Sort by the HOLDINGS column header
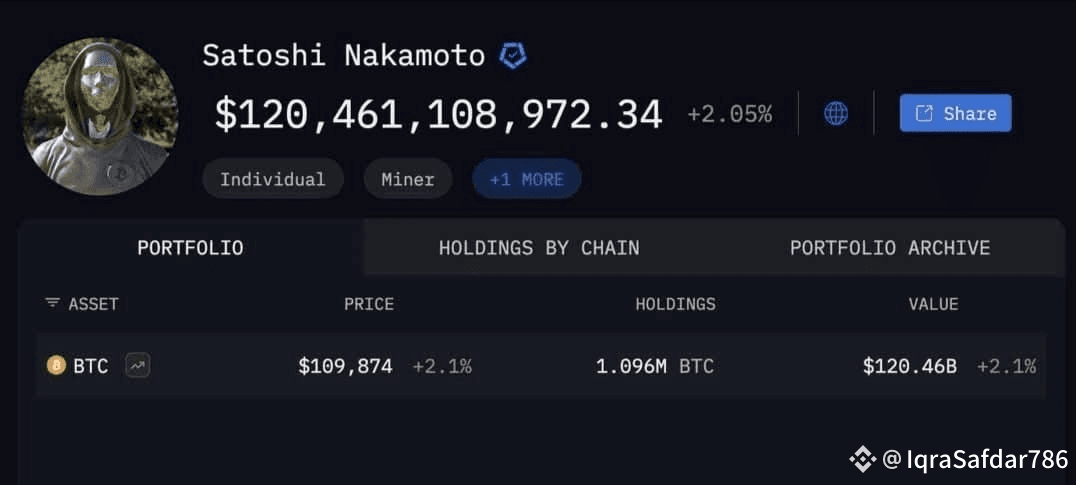The image size is (1076, 485). click(x=675, y=304)
